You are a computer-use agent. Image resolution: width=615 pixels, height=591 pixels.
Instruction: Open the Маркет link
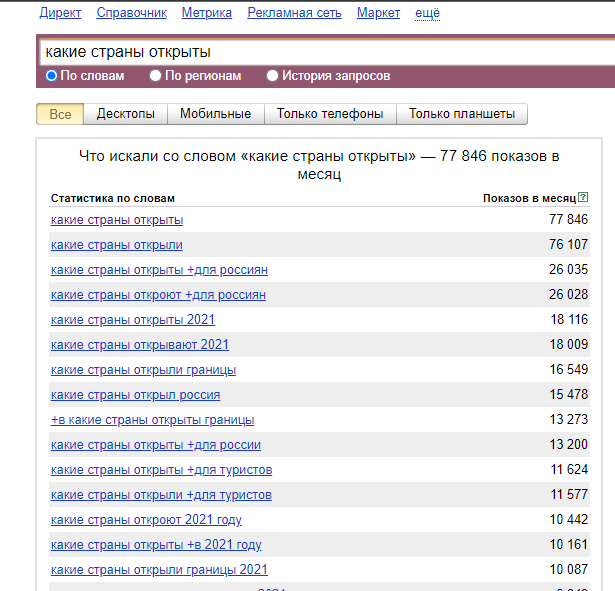point(378,13)
